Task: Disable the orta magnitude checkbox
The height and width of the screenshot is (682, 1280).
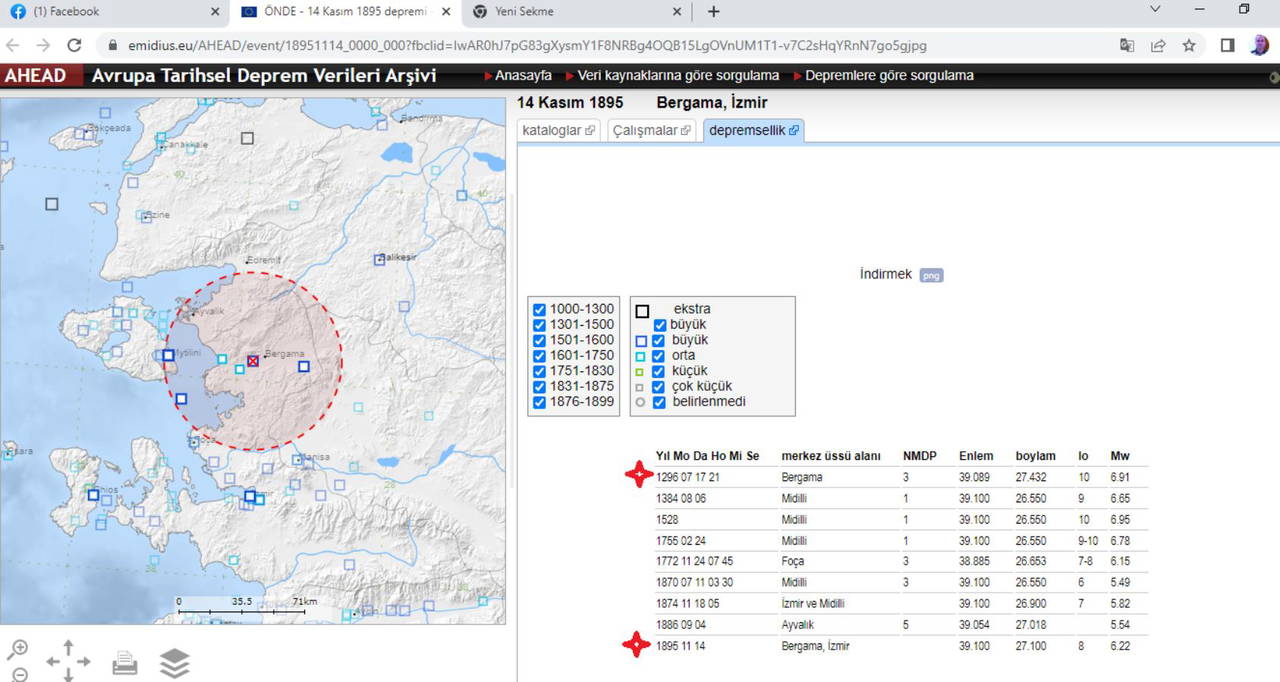Action: click(x=659, y=356)
